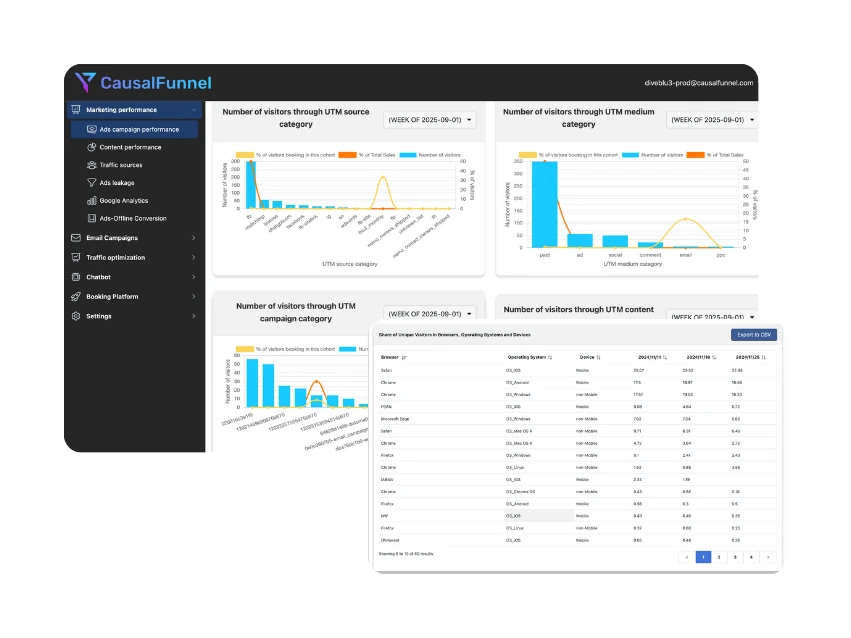Click the orange Total Sales swatch in UTM medium chart
This screenshot has height=638, width=851.
(694, 155)
